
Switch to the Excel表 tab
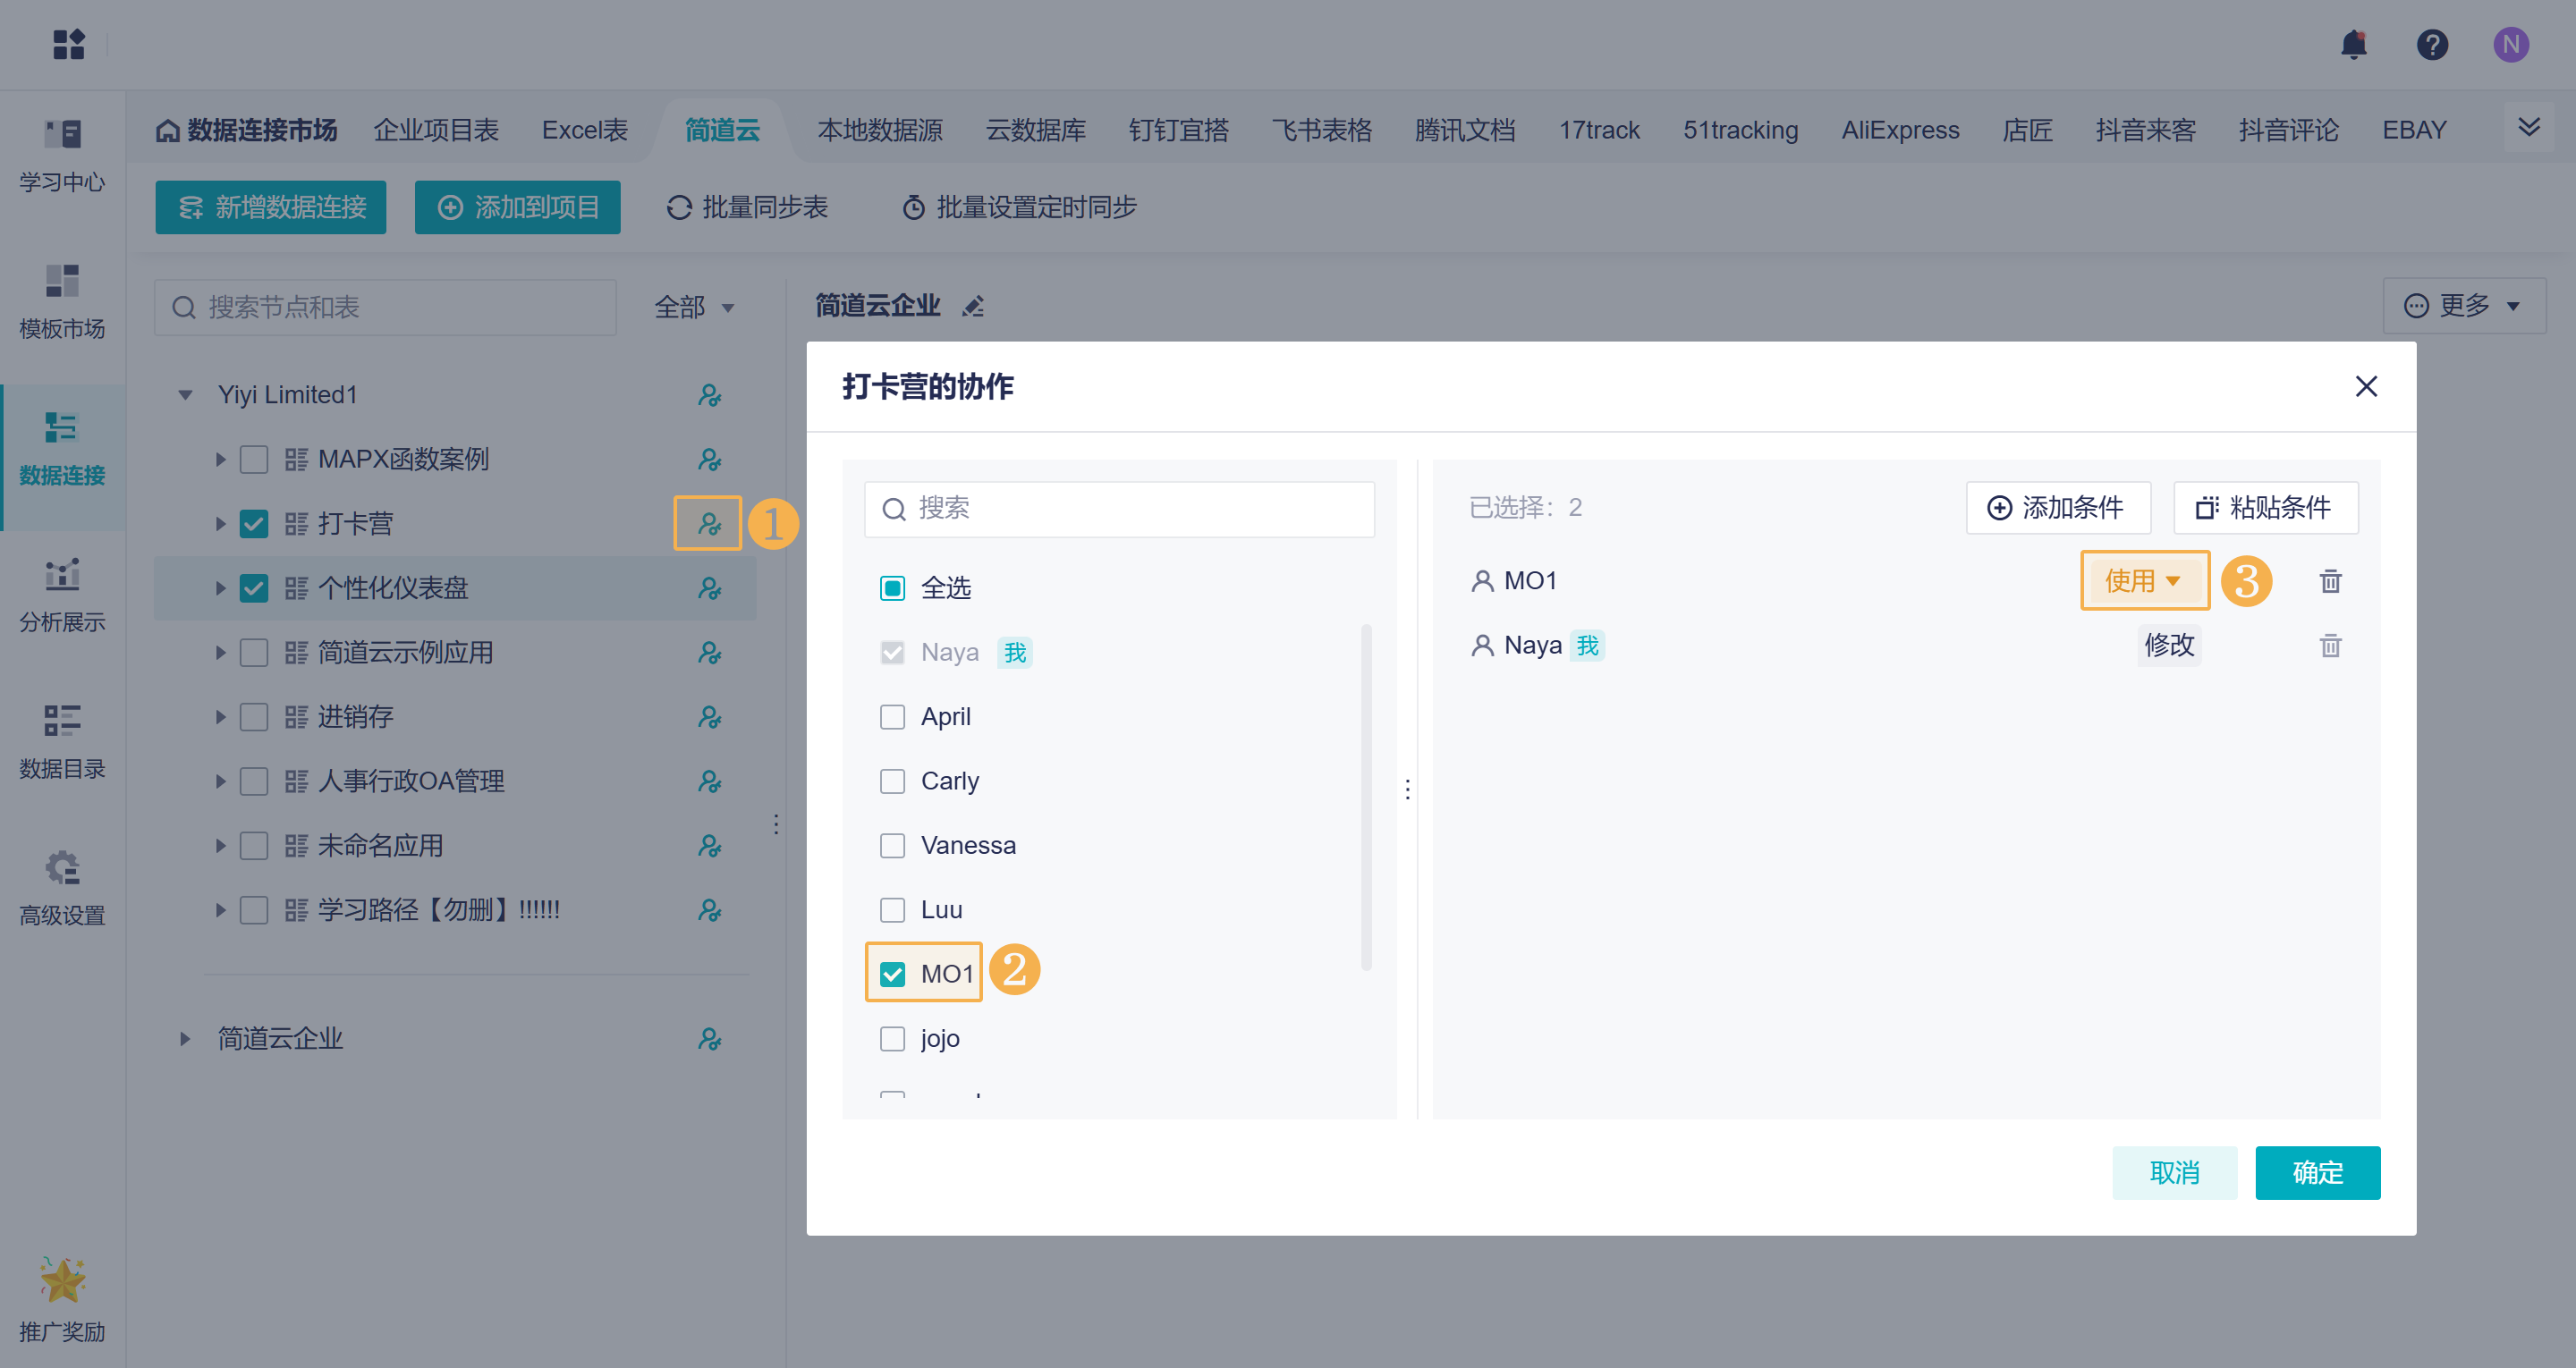click(x=584, y=130)
